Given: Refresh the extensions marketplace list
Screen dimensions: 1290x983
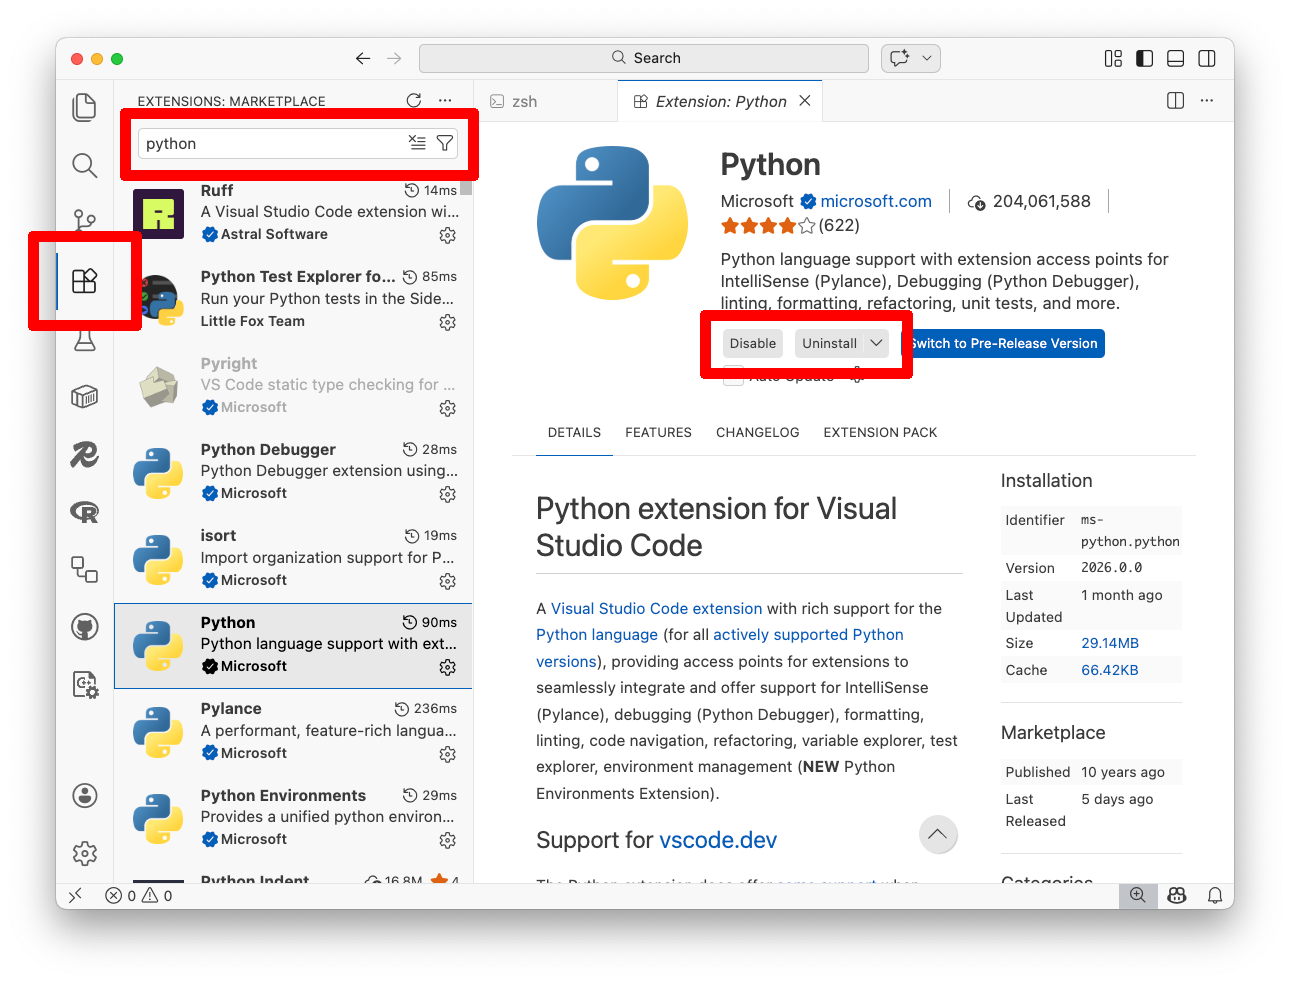Looking at the screenshot, I should tap(413, 100).
